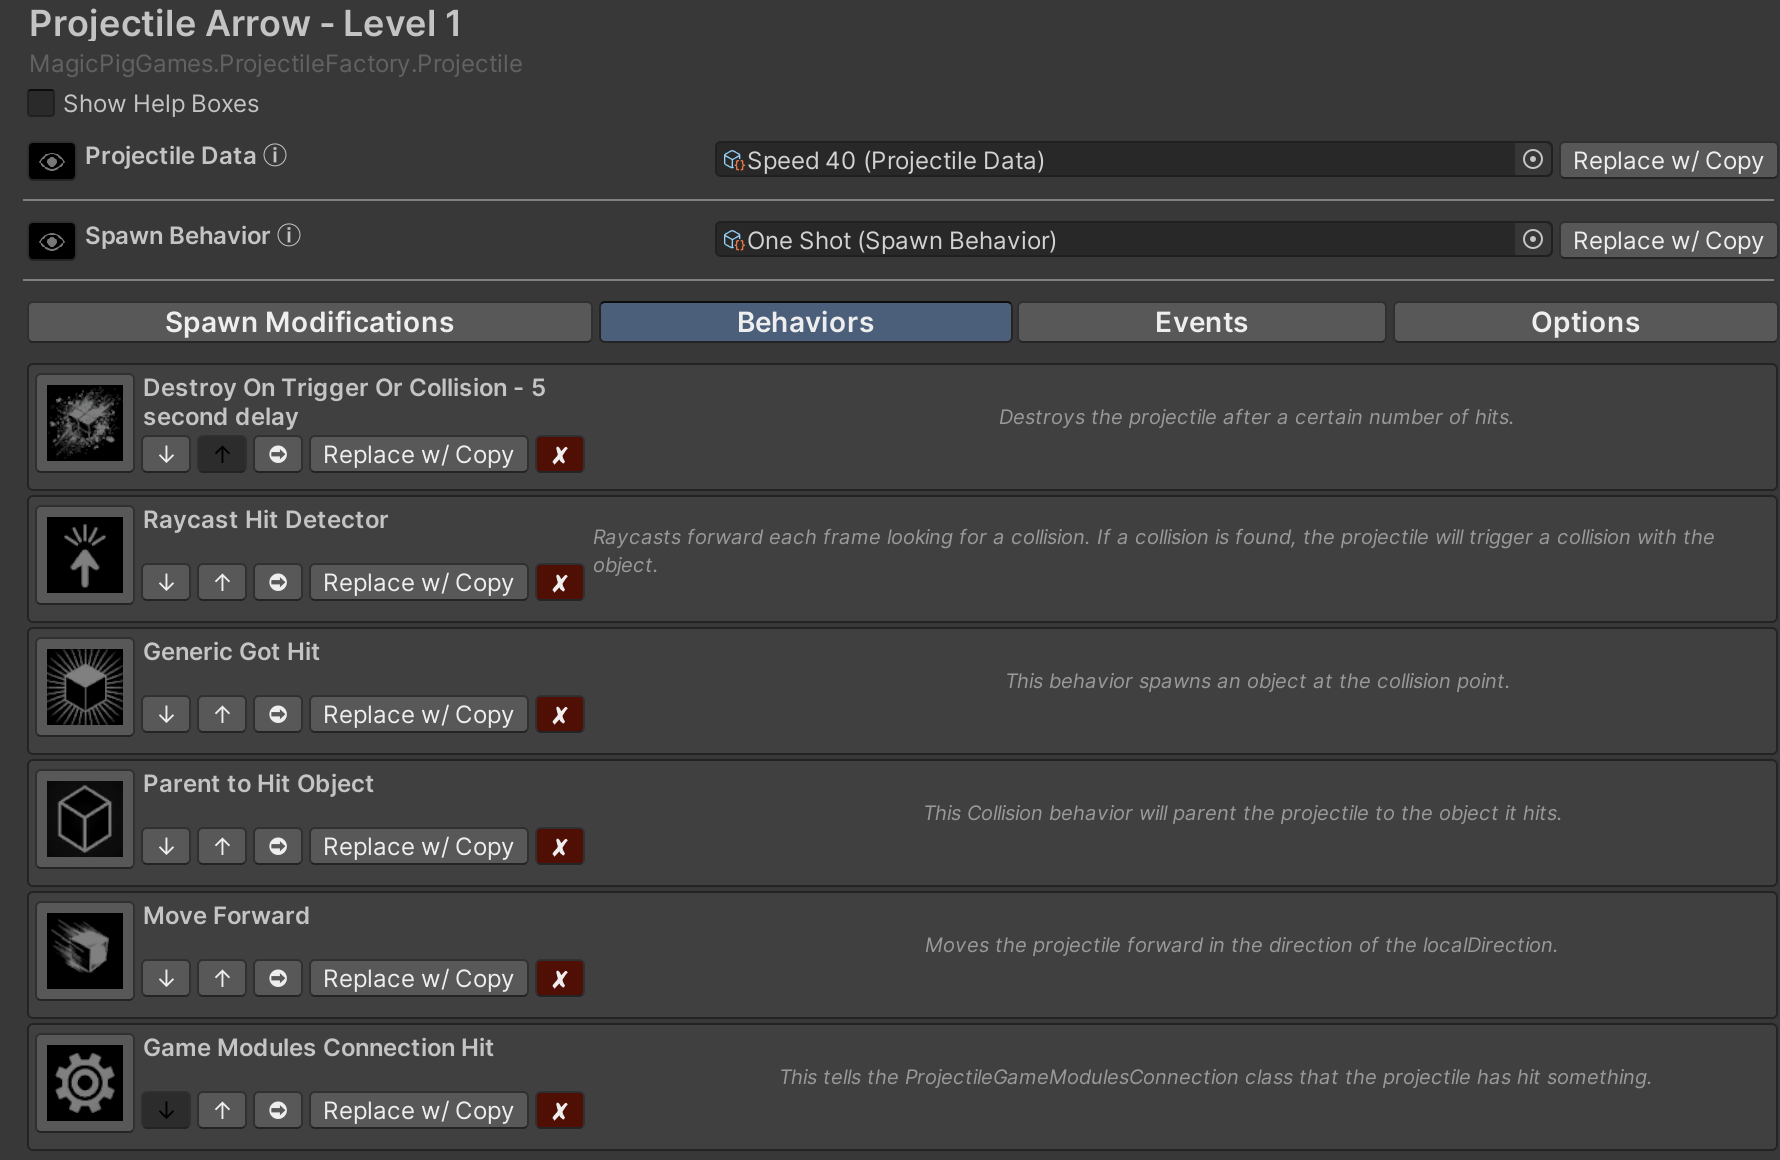Viewport: 1780px width, 1160px height.
Task: Open the object picker for Spawn Behavior
Action: tap(1532, 240)
